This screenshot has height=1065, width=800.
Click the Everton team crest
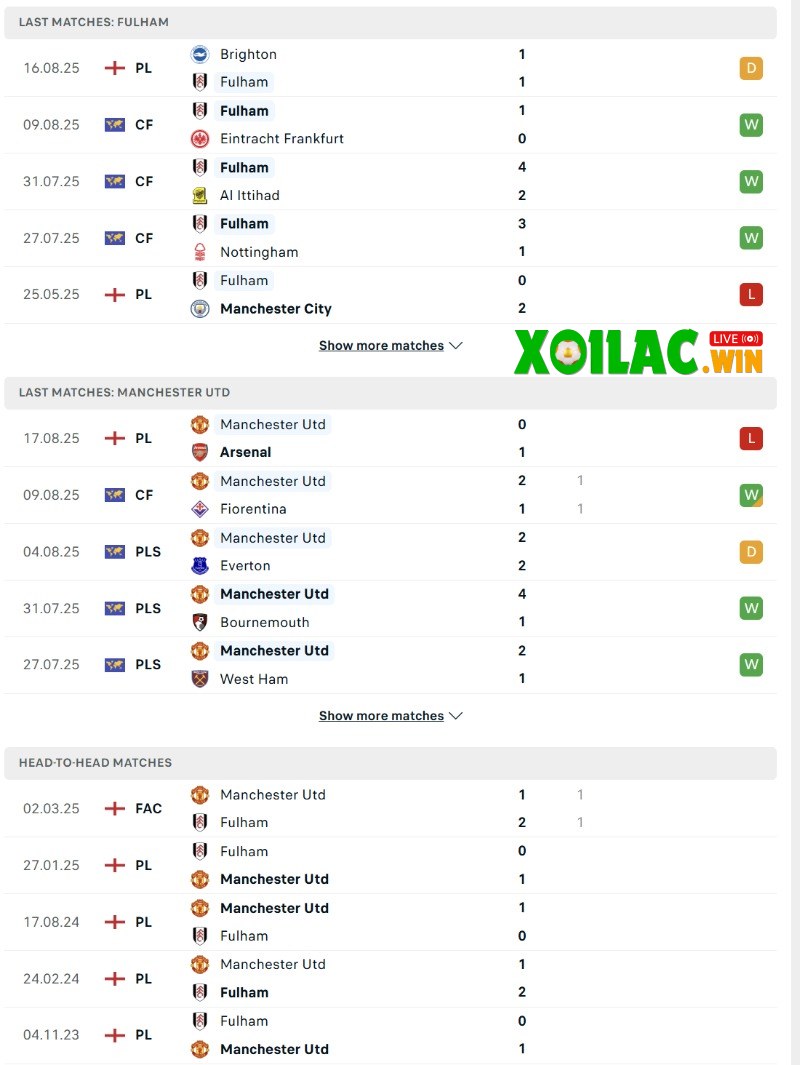pos(200,565)
